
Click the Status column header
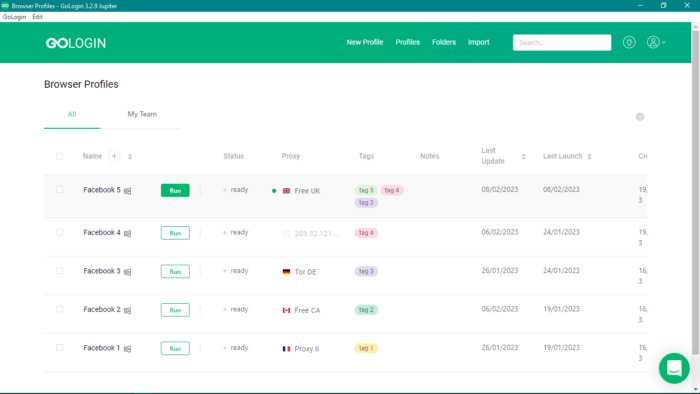(x=233, y=156)
